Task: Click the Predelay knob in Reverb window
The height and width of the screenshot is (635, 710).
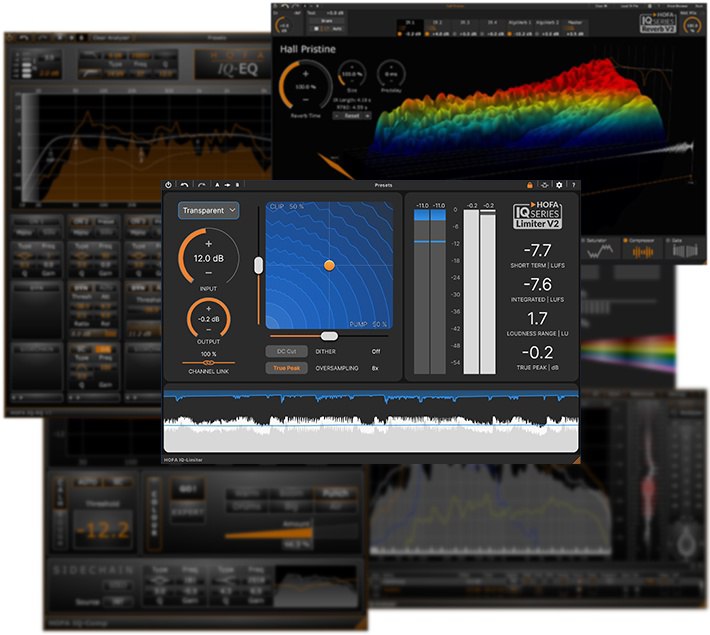Action: point(391,73)
